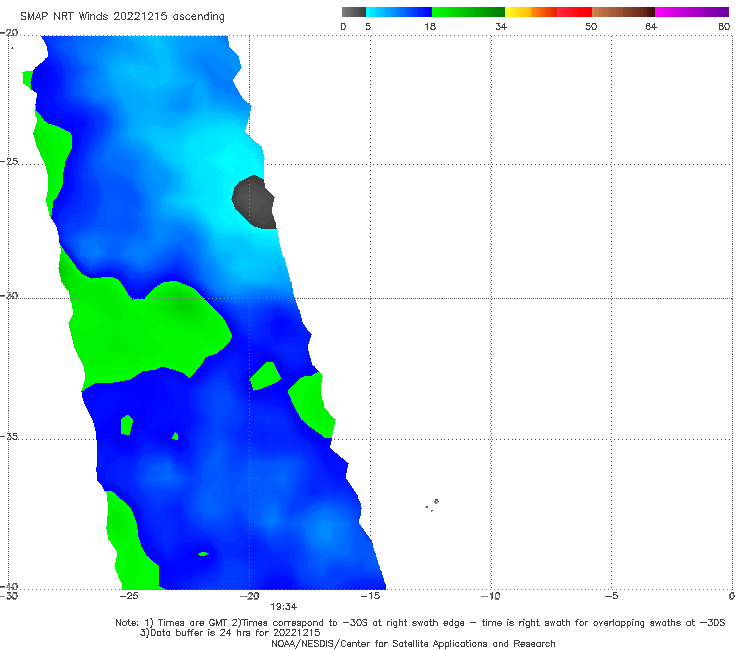Screen dimensions: 740x650
Task: Click the magenta-purple segment of the color bar
Action: pos(692,12)
